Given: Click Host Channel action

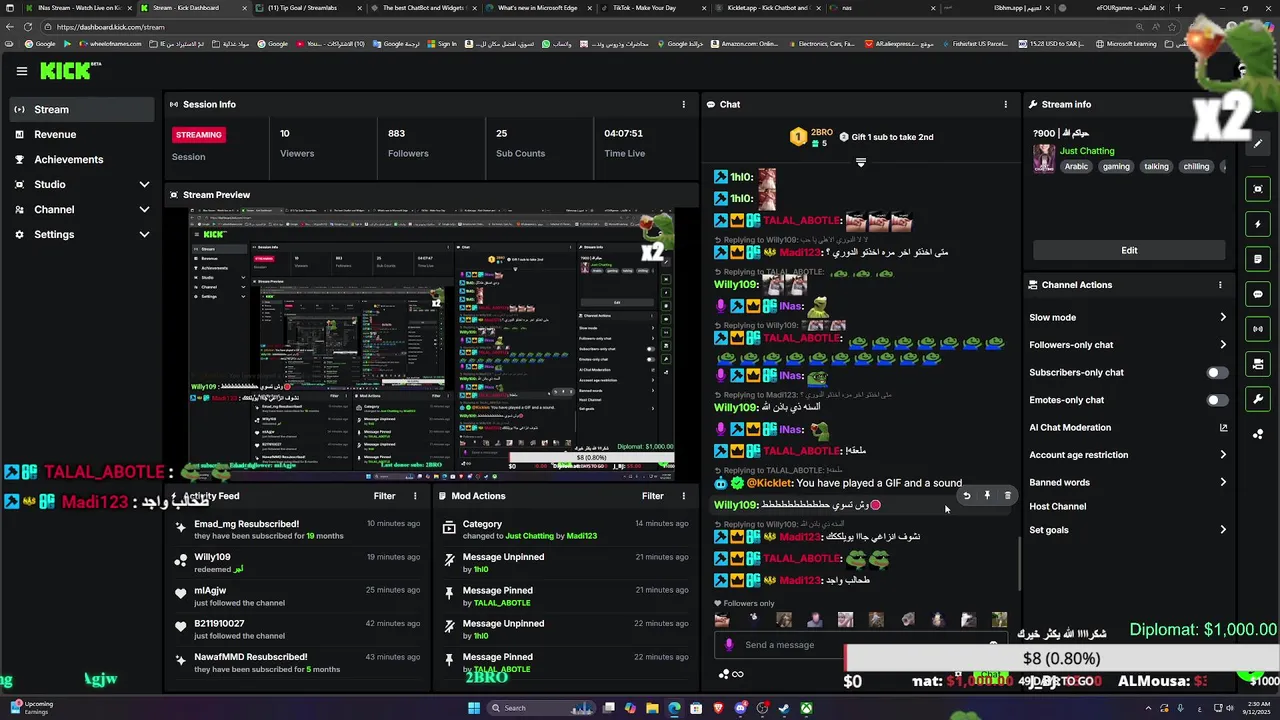Looking at the screenshot, I should pyautogui.click(x=1057, y=507).
